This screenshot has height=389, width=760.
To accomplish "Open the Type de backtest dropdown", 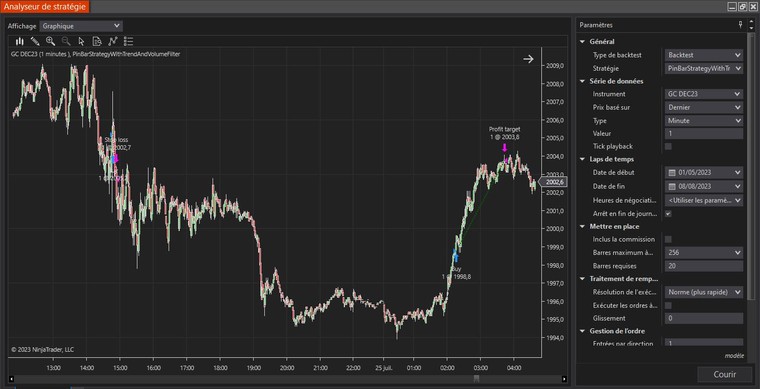I will pyautogui.click(x=704, y=55).
